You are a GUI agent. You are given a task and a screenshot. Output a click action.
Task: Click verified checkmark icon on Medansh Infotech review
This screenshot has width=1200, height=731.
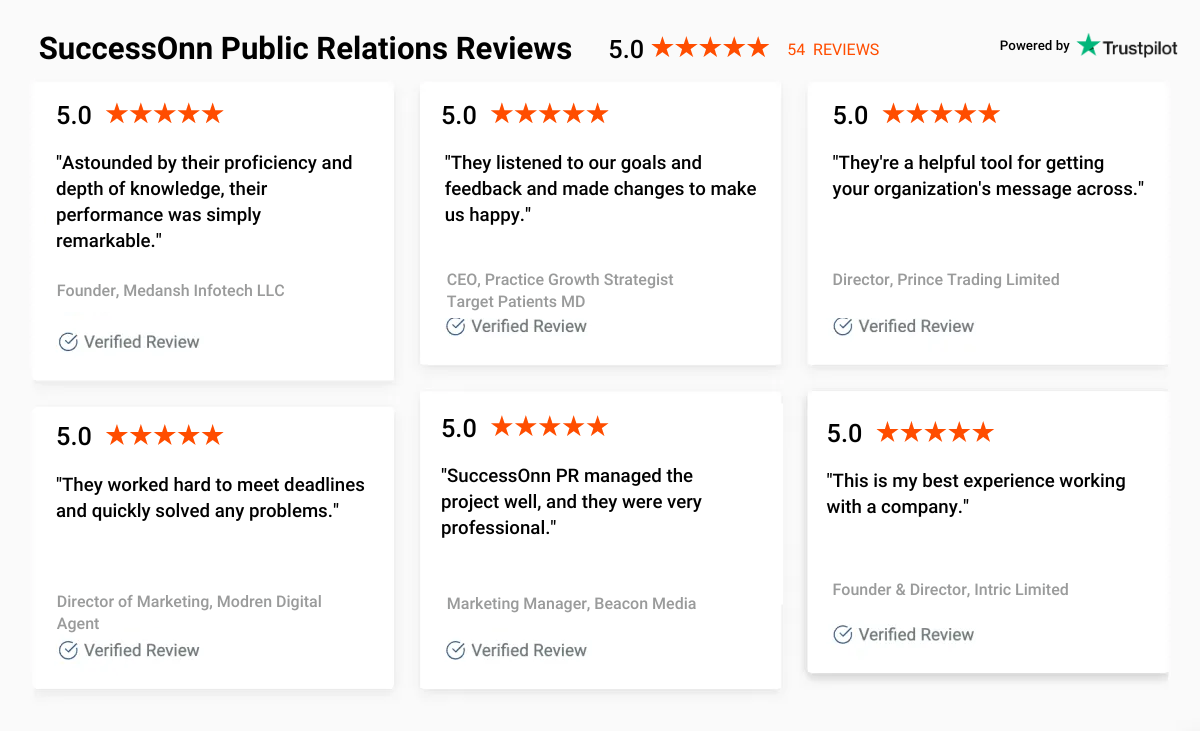pos(68,342)
